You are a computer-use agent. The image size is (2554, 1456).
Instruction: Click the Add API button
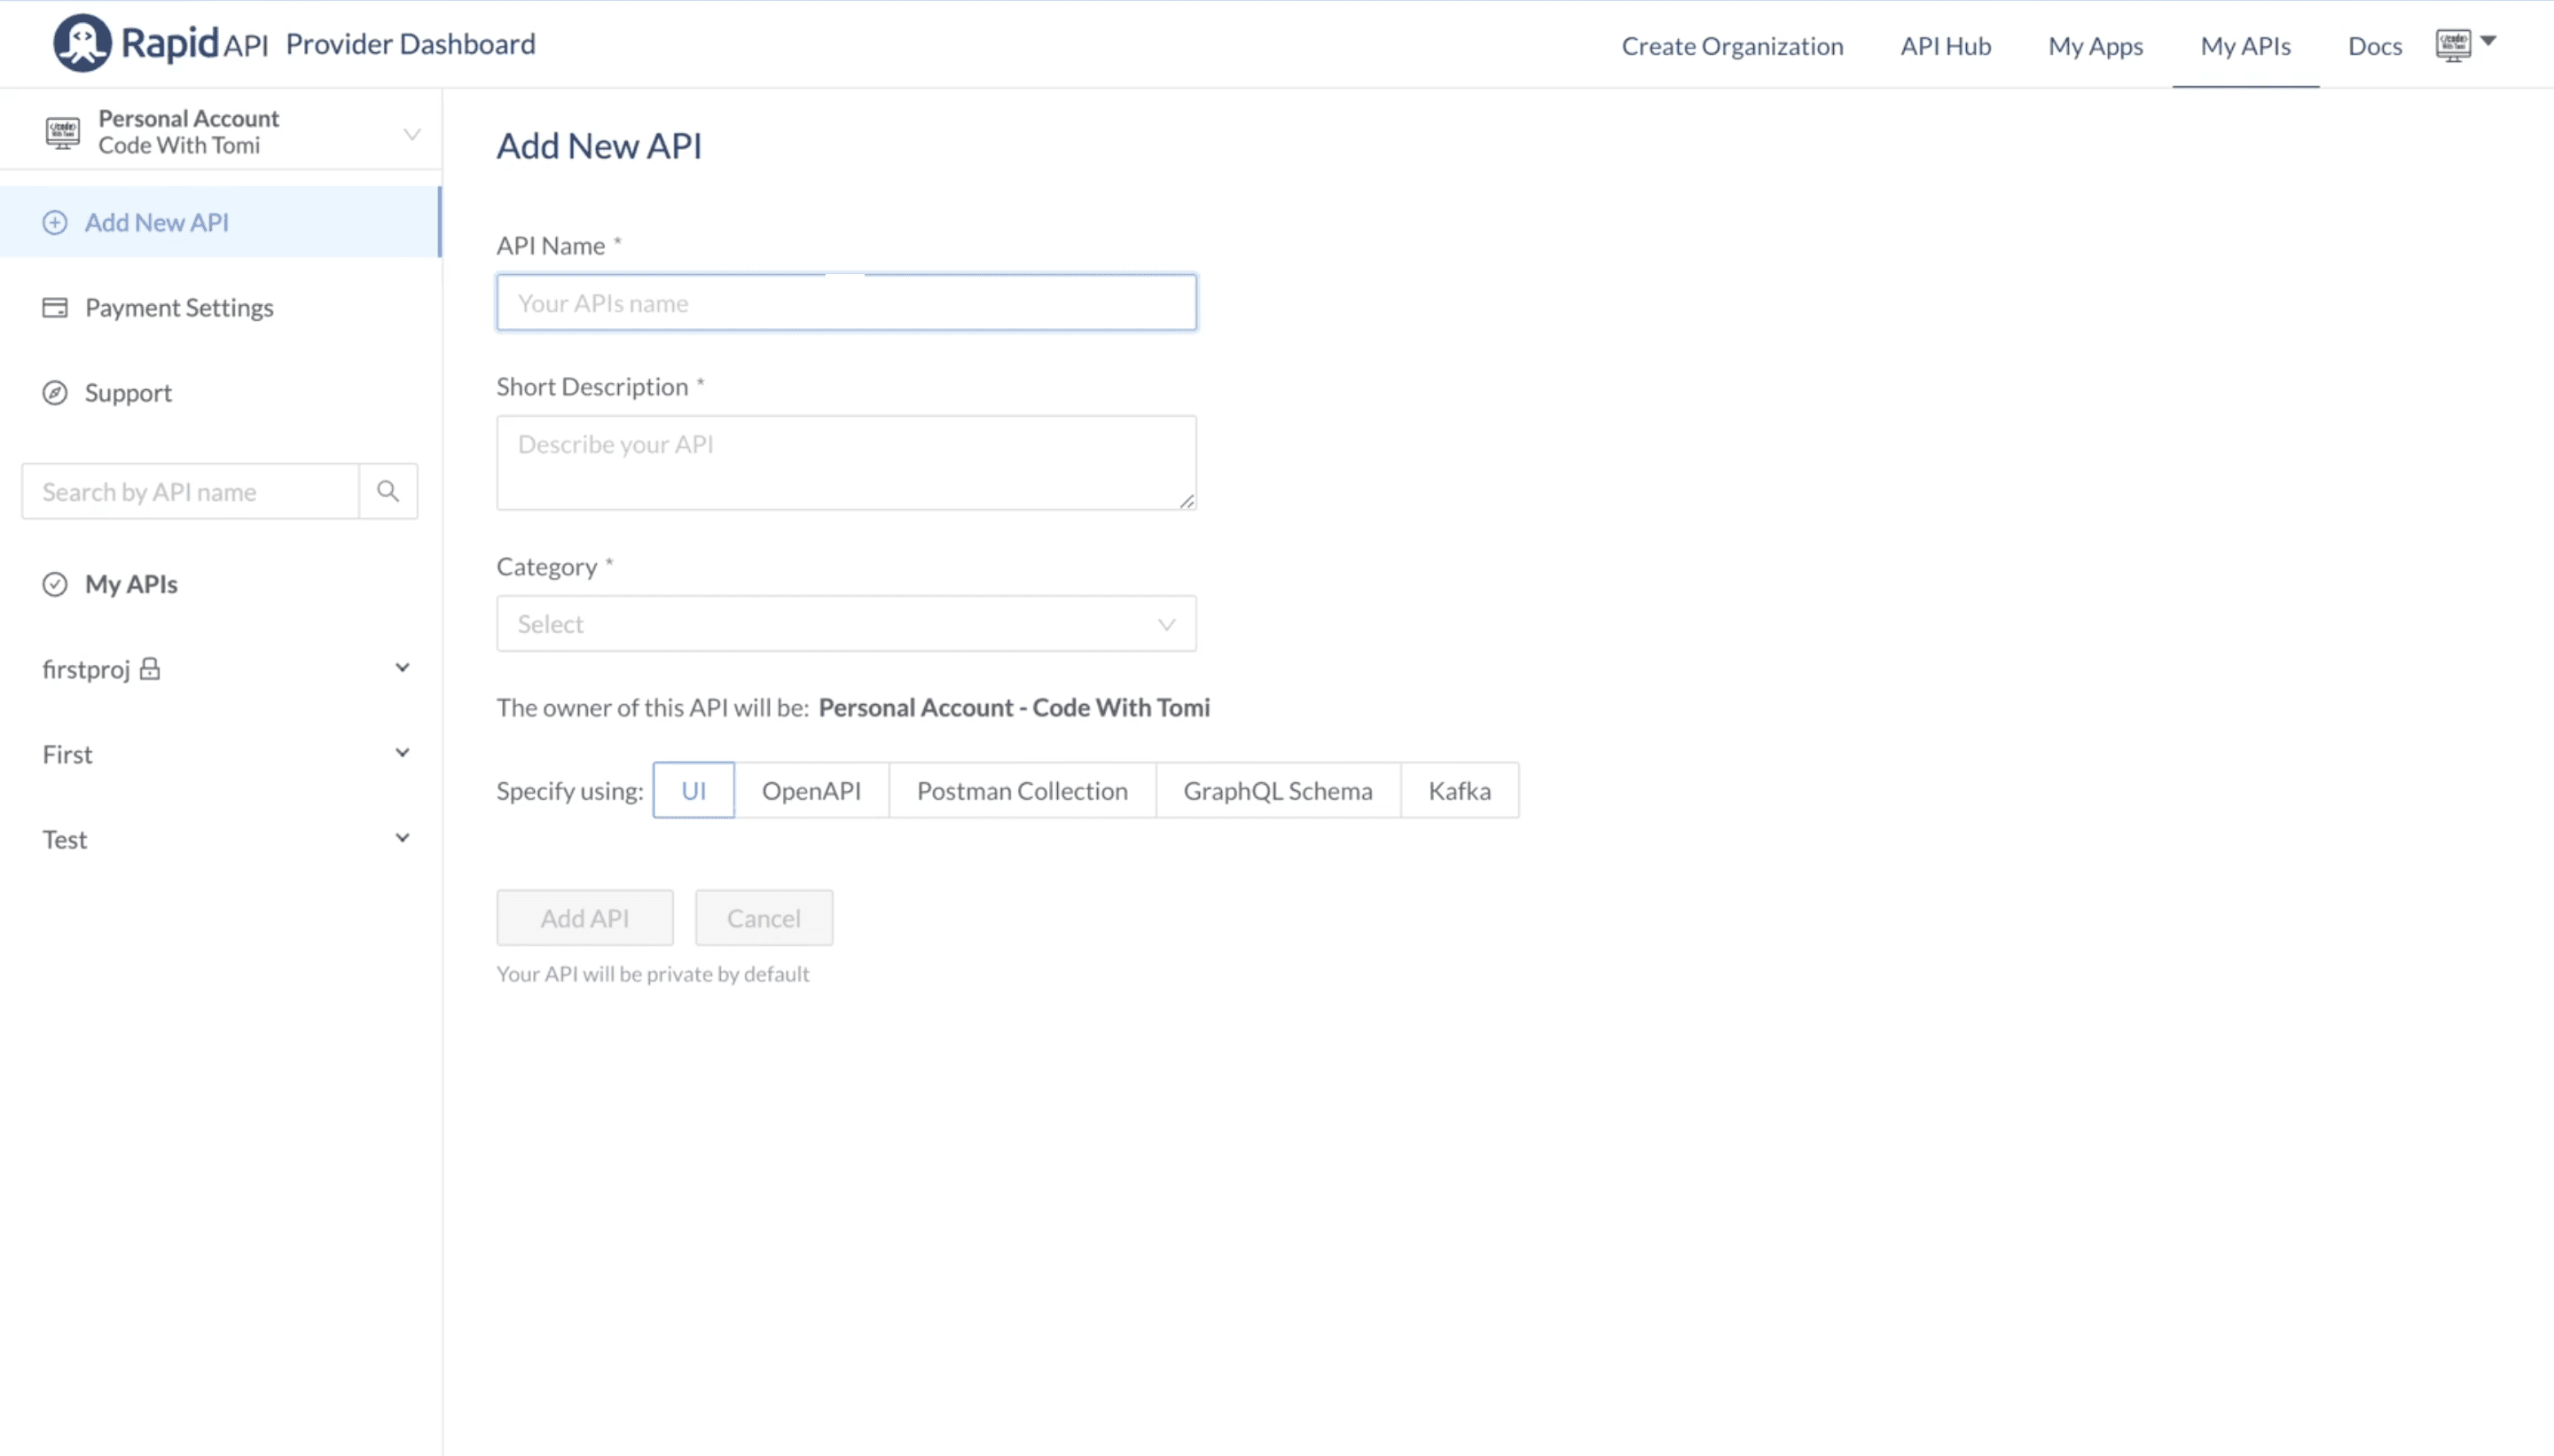(585, 918)
